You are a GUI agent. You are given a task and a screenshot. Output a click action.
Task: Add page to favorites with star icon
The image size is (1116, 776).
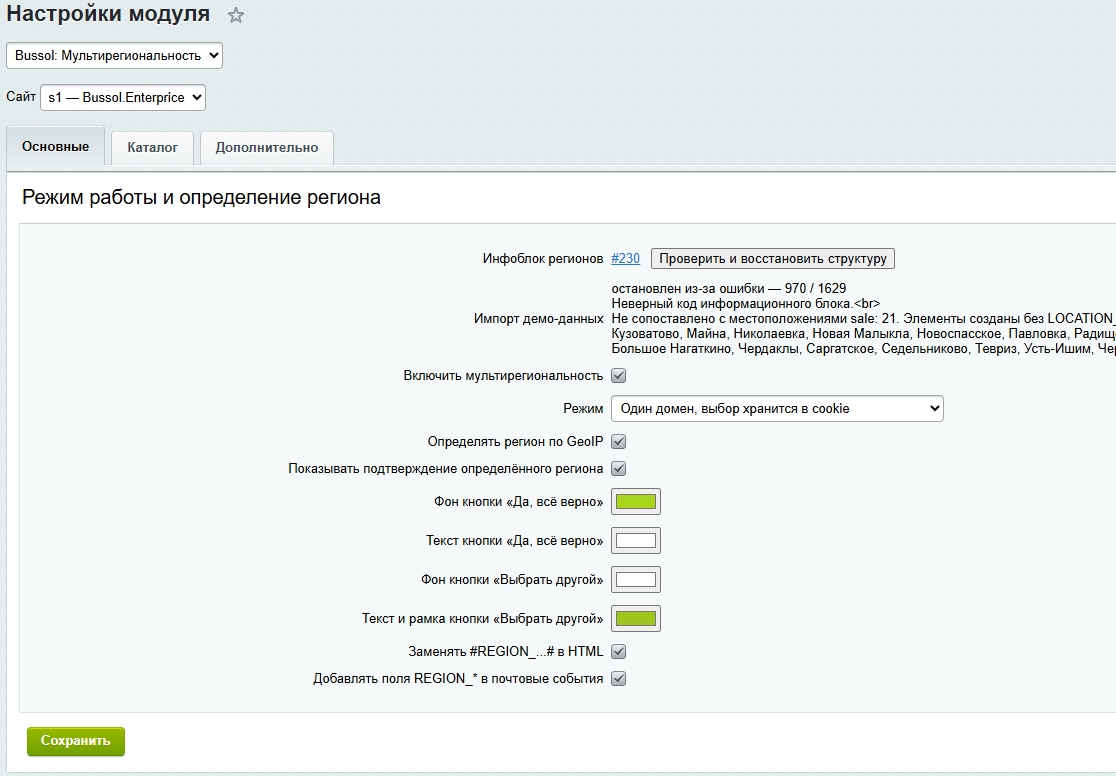(236, 15)
